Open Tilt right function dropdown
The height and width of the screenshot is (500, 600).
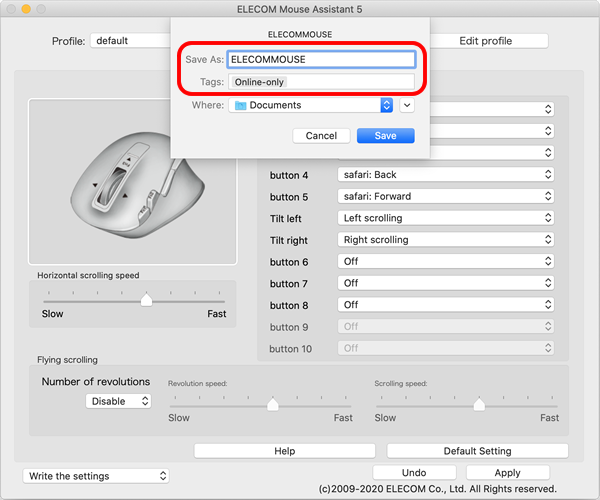[446, 240]
